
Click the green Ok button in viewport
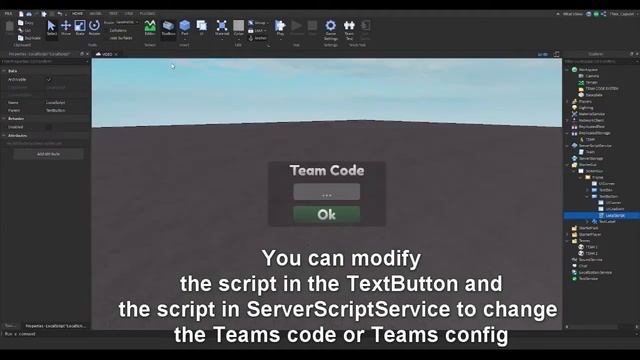tap(327, 214)
